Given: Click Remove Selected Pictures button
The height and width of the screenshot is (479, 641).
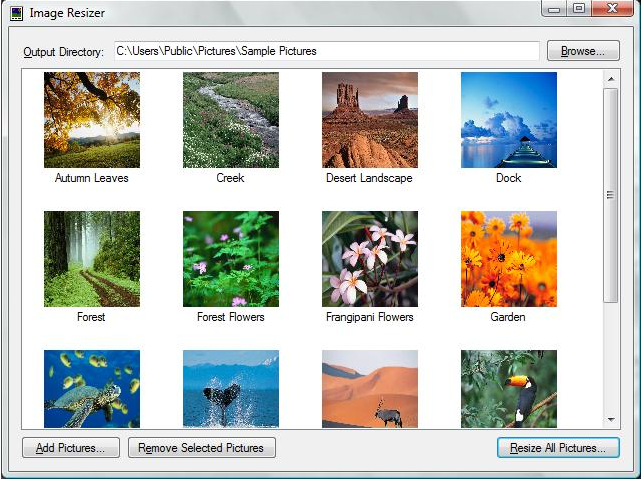Looking at the screenshot, I should pyautogui.click(x=202, y=448).
